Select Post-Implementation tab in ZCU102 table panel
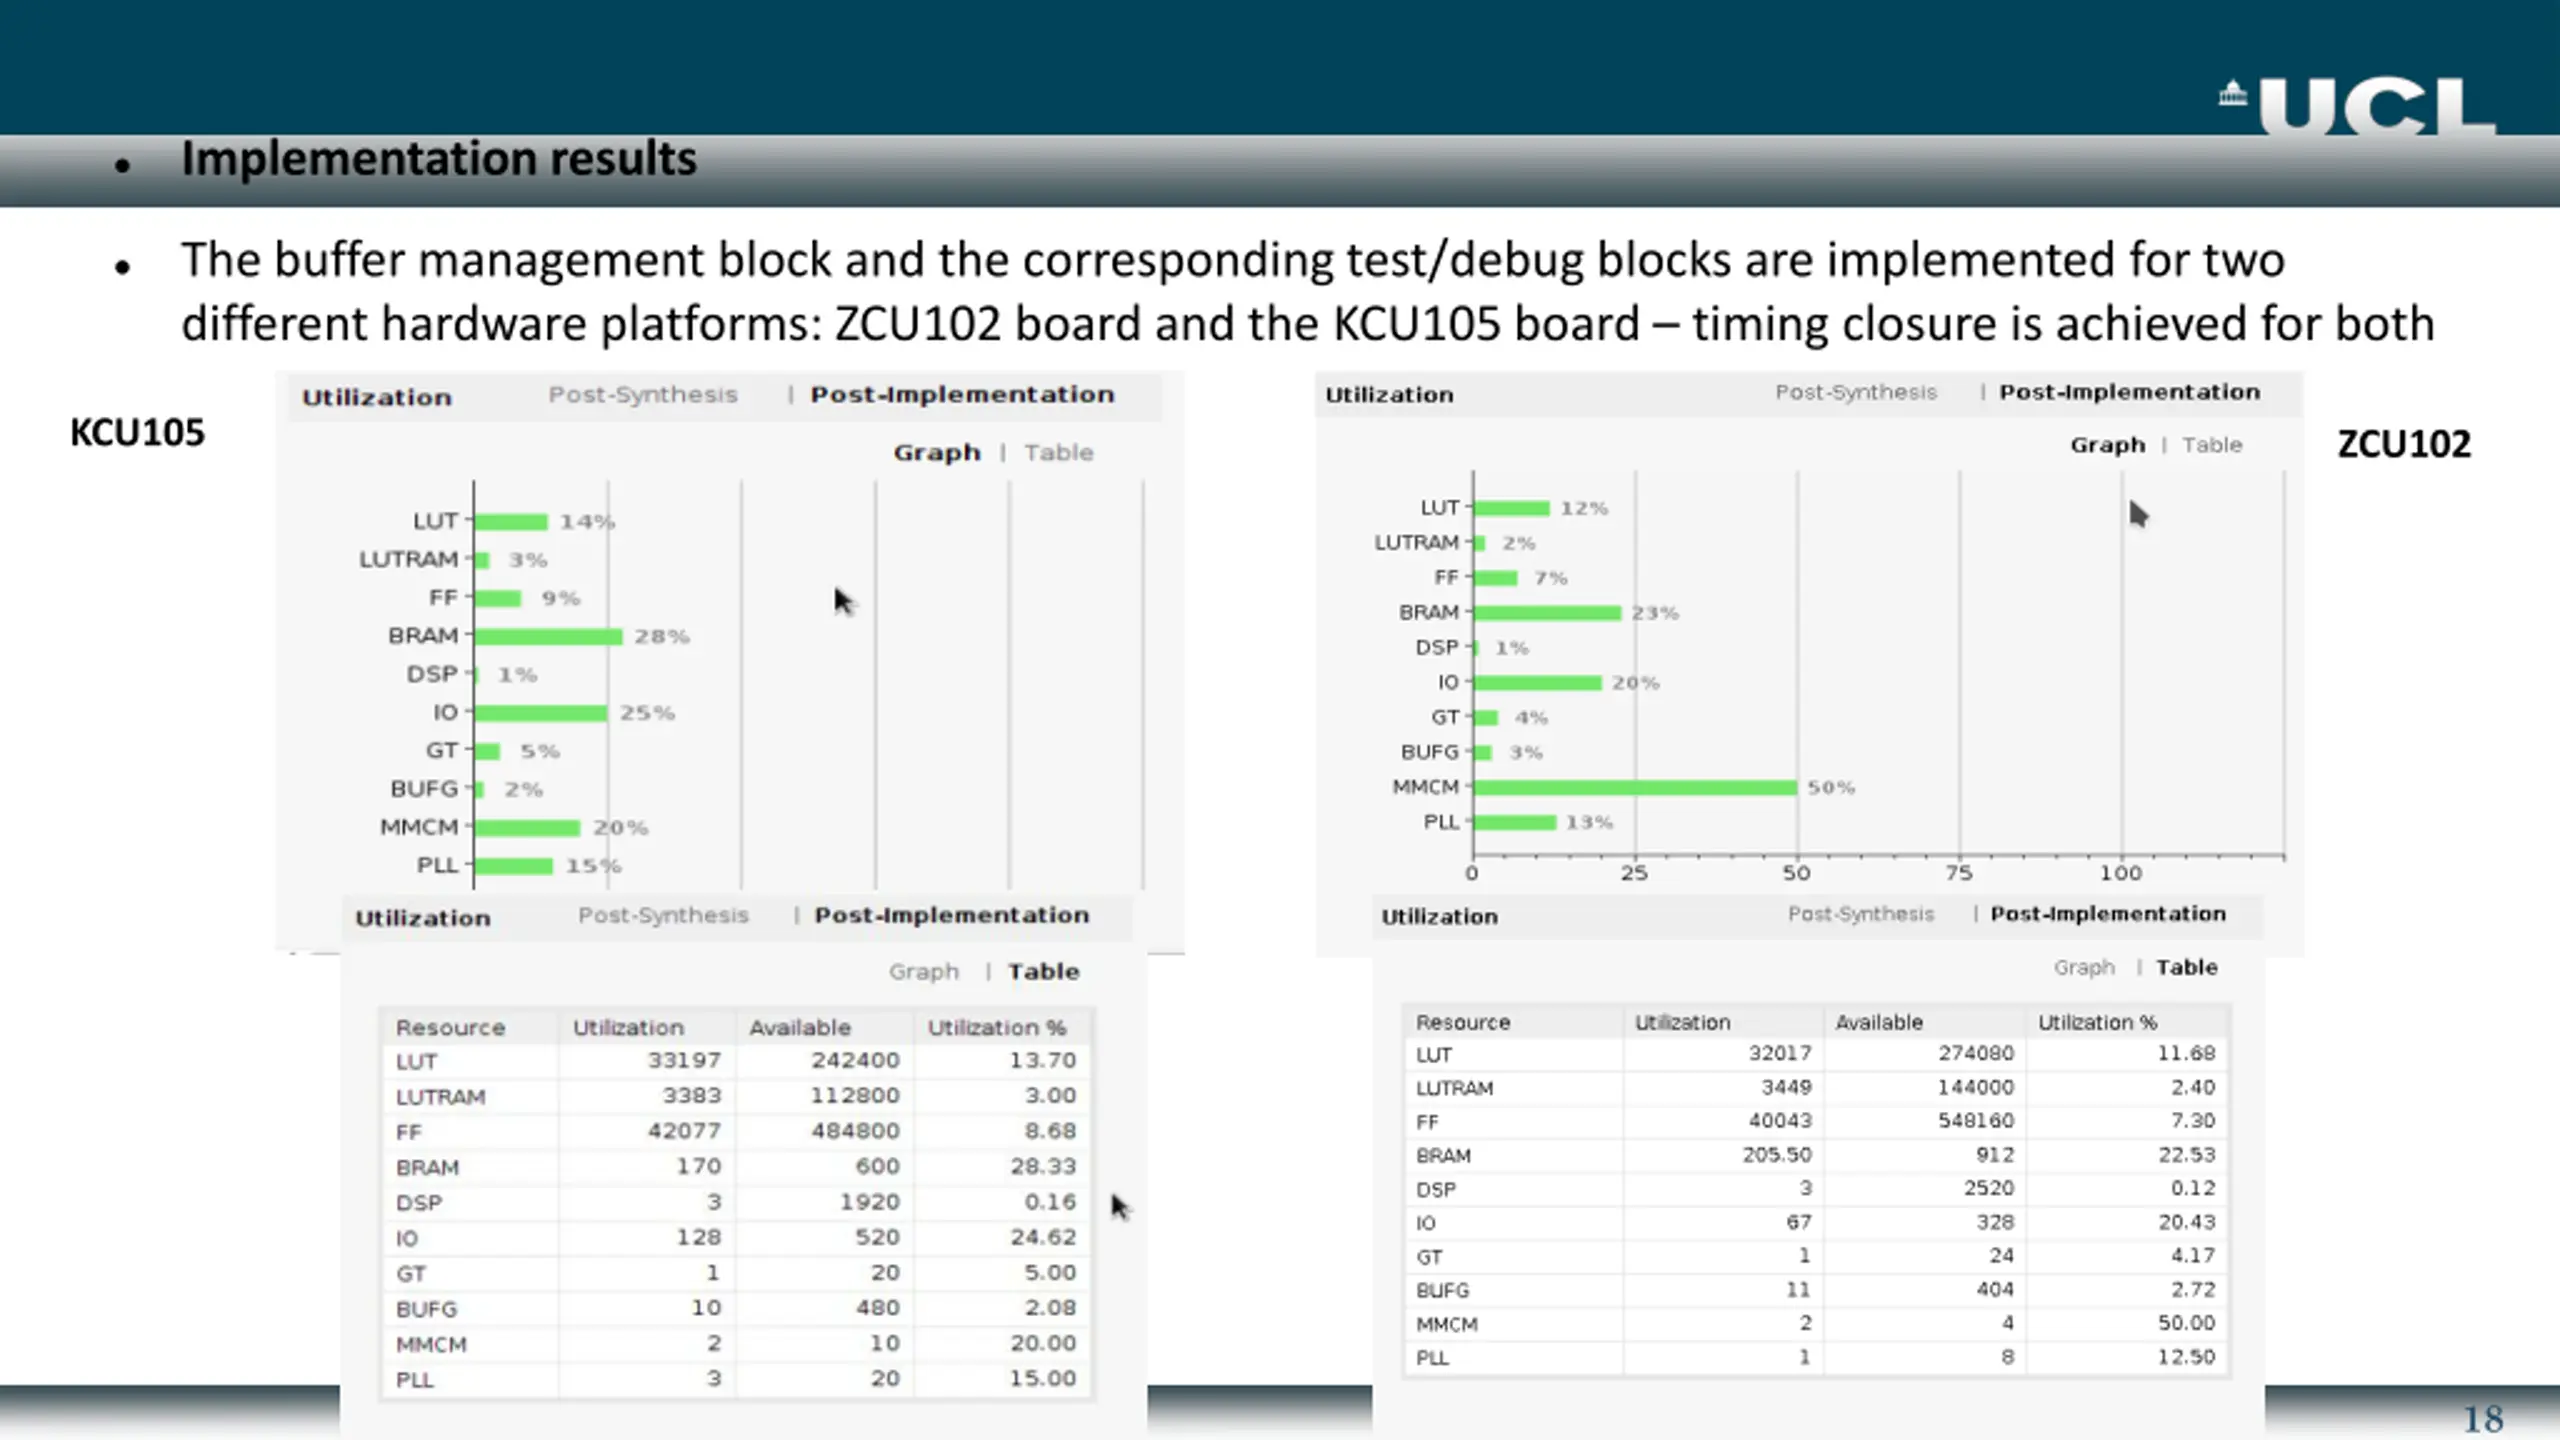The image size is (2560, 1440). [2108, 914]
